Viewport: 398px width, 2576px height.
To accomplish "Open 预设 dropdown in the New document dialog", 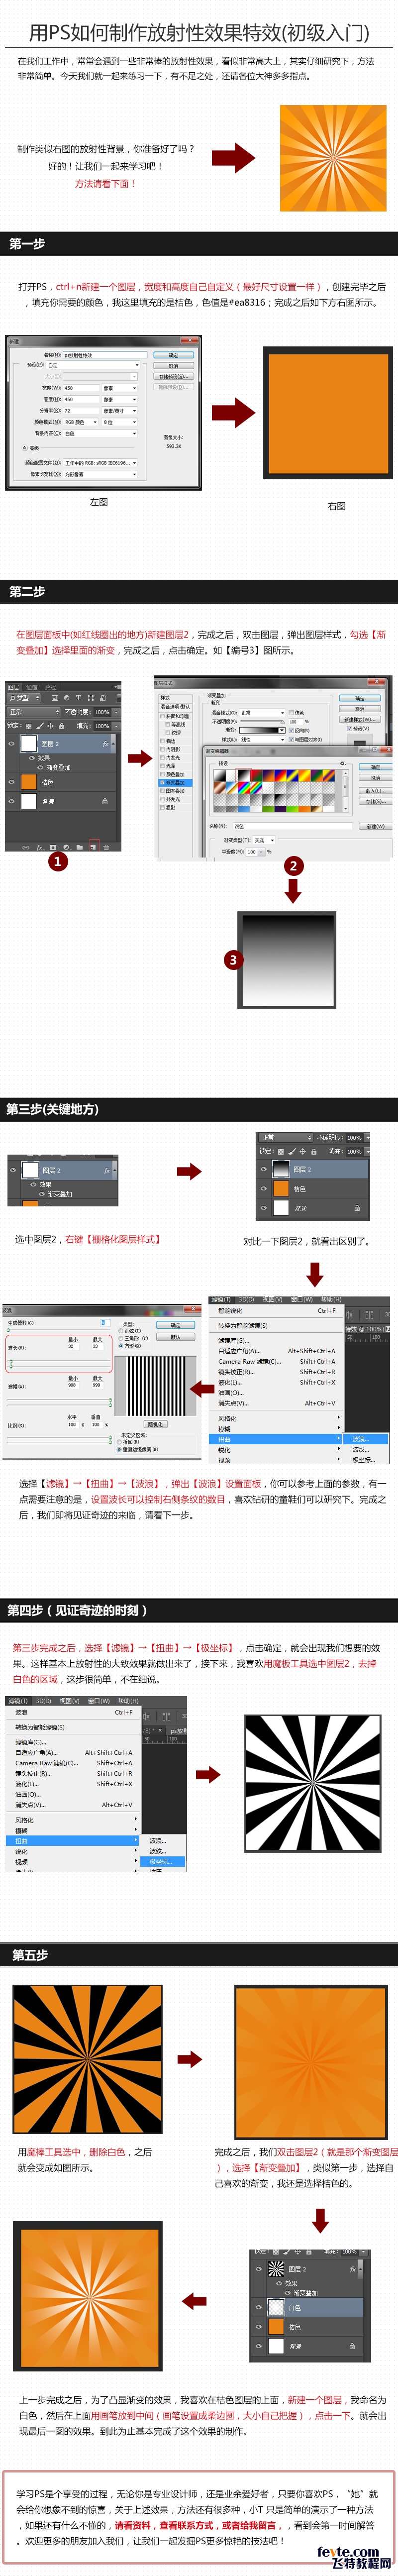I will point(92,365).
